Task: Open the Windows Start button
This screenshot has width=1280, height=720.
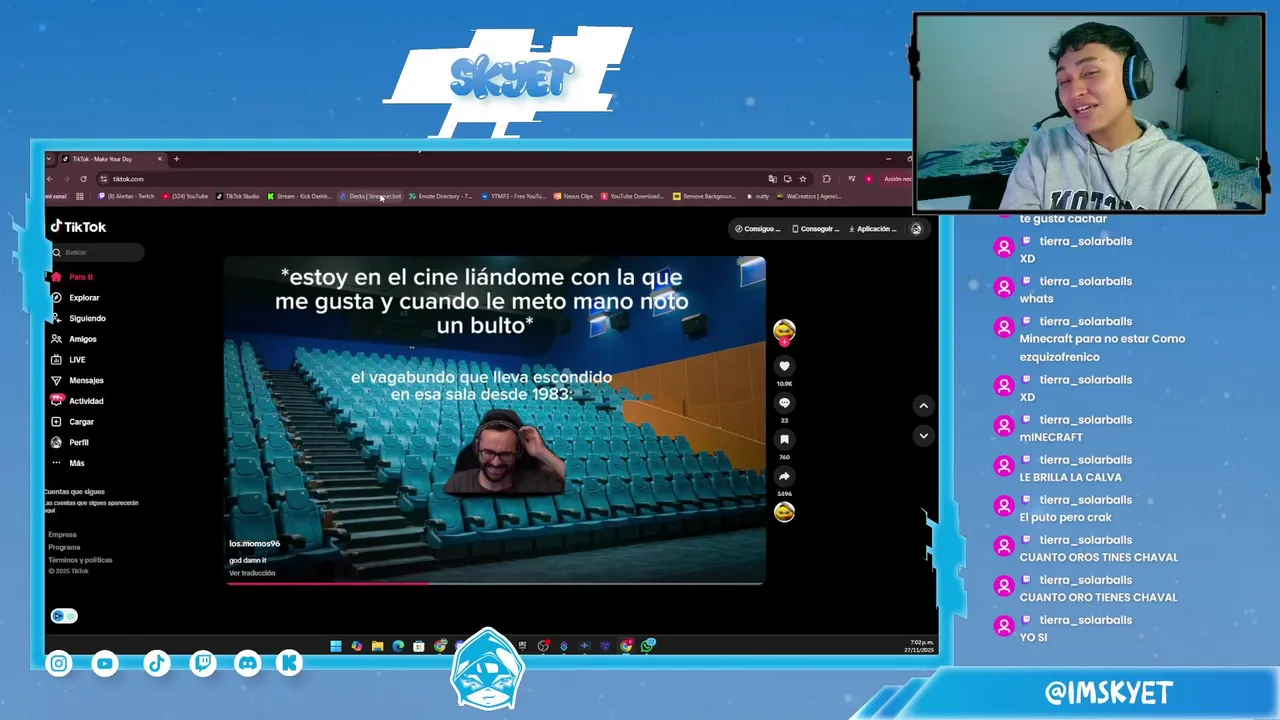Action: coord(336,646)
